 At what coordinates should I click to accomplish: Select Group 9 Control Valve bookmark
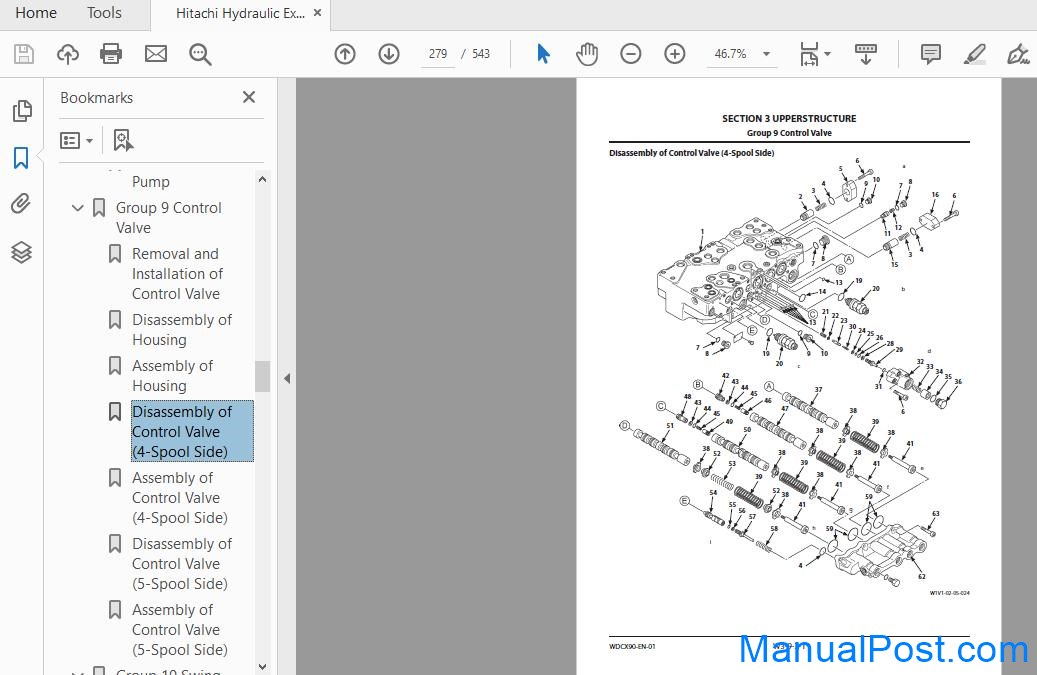[x=169, y=218]
